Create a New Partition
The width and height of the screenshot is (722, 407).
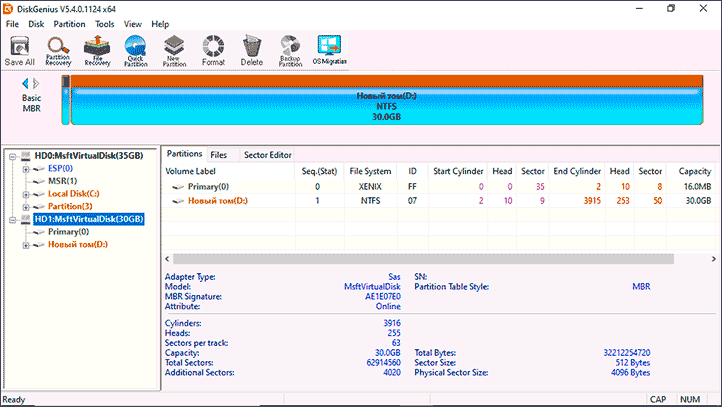[174, 51]
